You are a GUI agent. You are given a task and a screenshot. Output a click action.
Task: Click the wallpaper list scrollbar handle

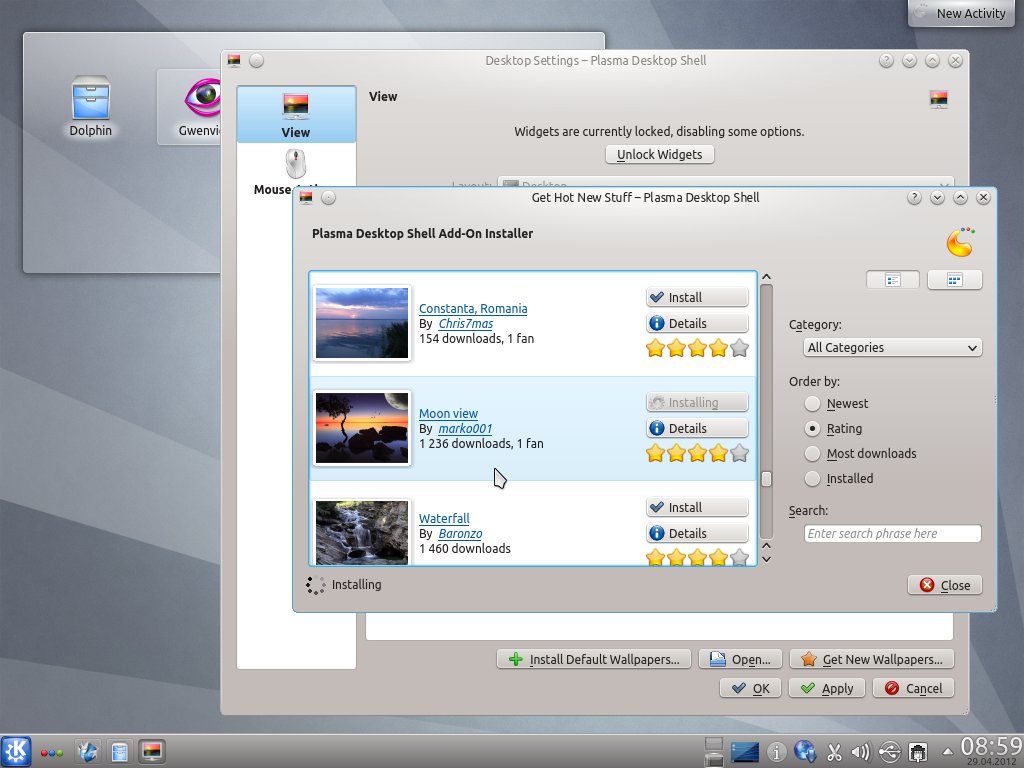767,479
